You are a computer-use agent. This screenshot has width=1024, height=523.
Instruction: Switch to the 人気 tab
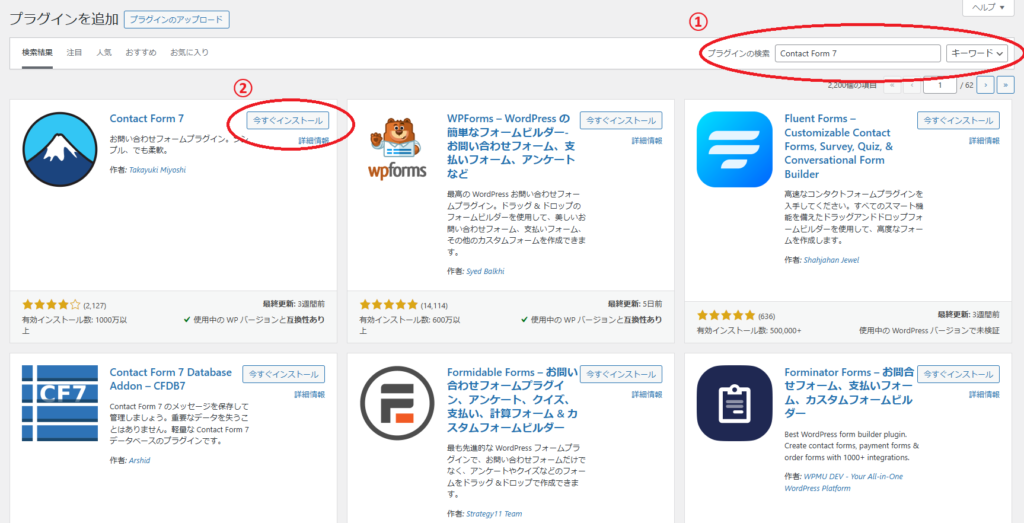click(x=104, y=52)
